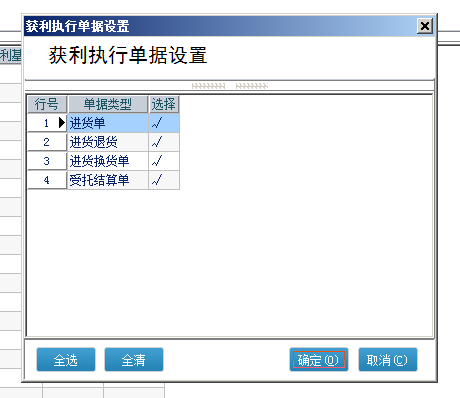Screen dimensions: 460x398
Task: Click the row indicator arrow in row 1
Action: click(62, 123)
